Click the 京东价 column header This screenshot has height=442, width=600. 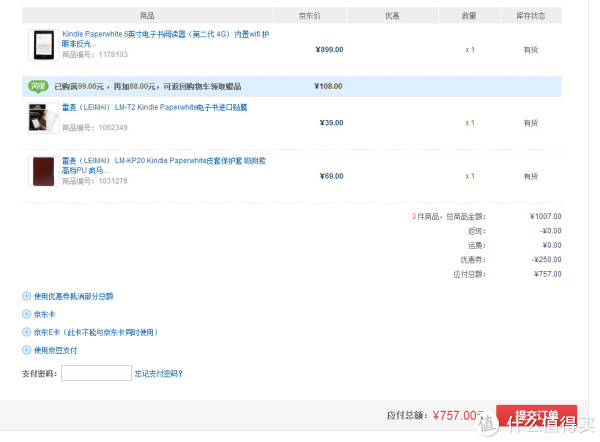point(310,16)
